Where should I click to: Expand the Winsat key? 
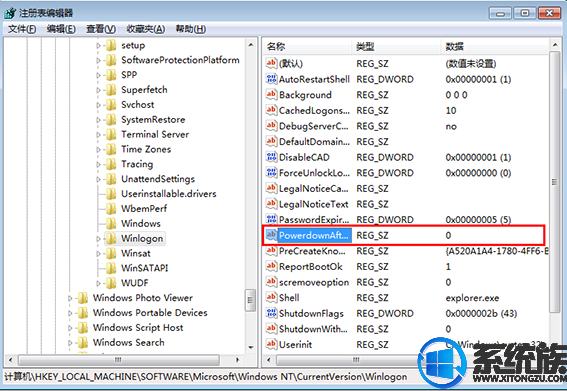tap(98, 254)
